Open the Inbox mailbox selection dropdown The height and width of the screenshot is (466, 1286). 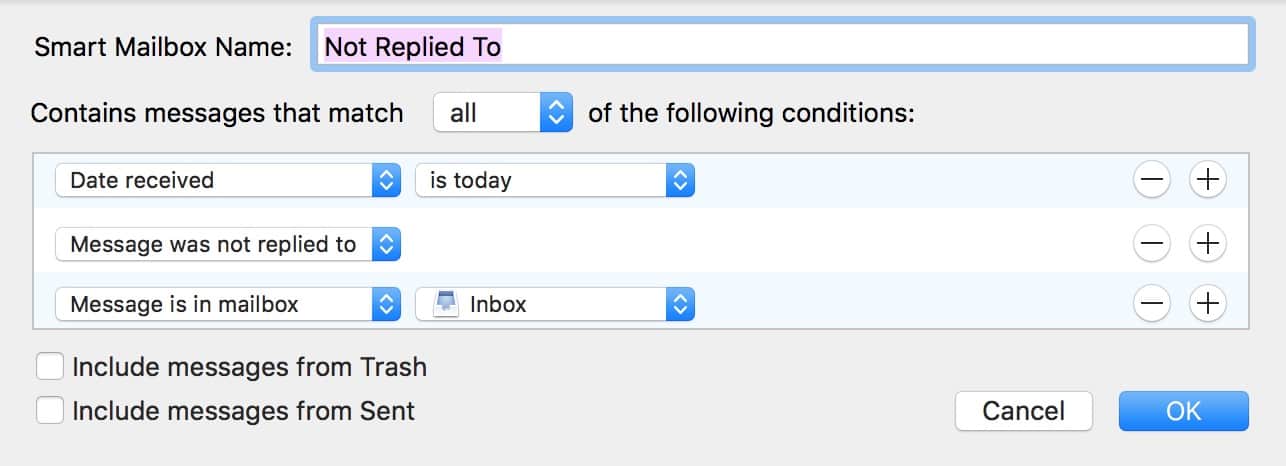point(554,305)
